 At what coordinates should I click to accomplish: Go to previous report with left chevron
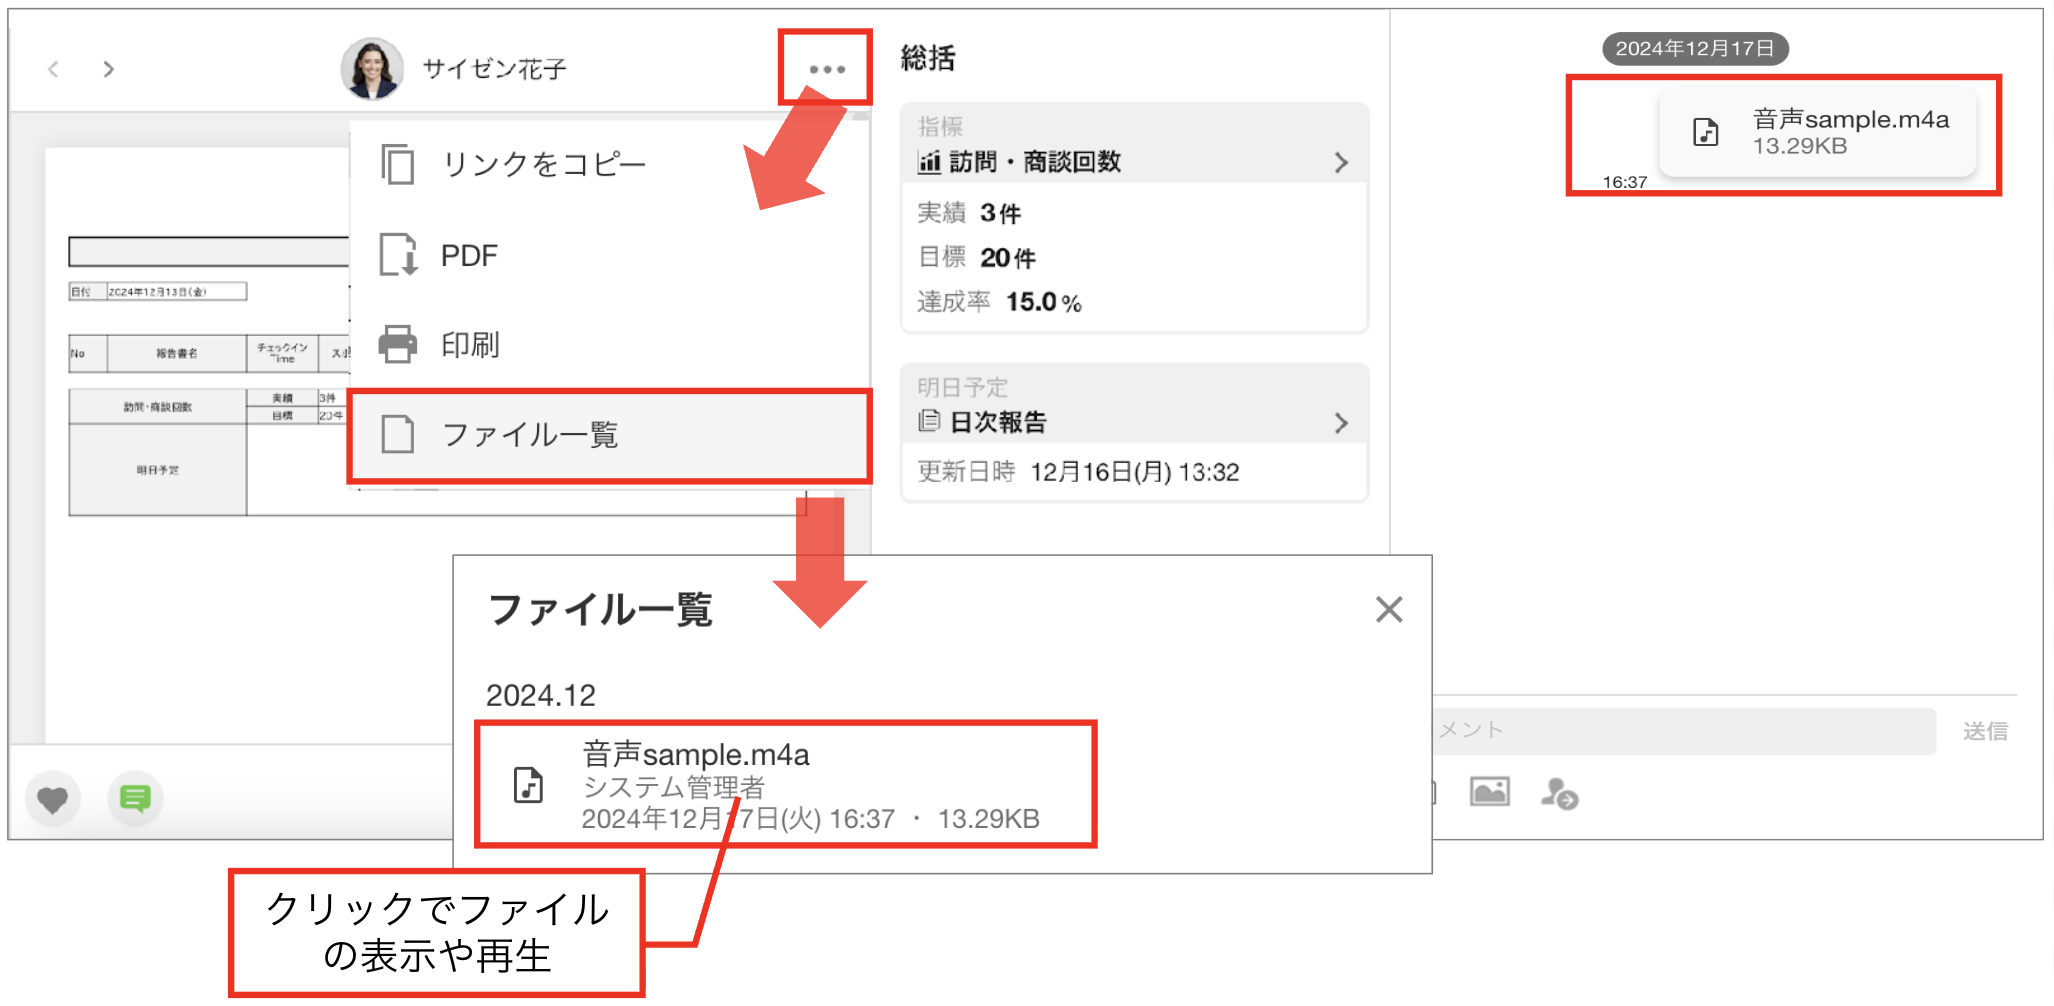pos(53,69)
